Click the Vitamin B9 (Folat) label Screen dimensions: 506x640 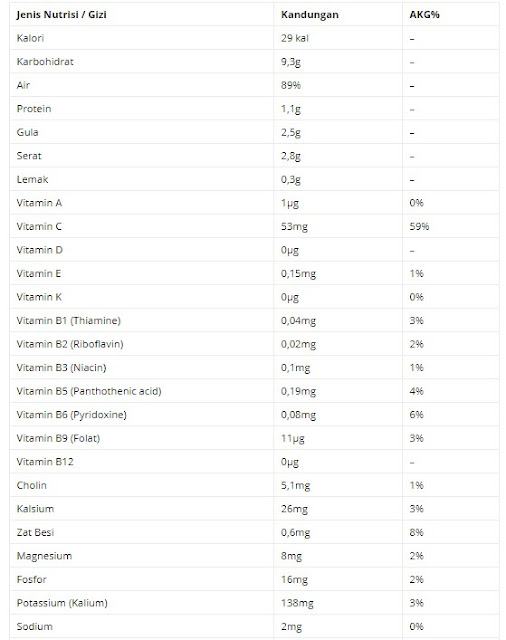58,438
